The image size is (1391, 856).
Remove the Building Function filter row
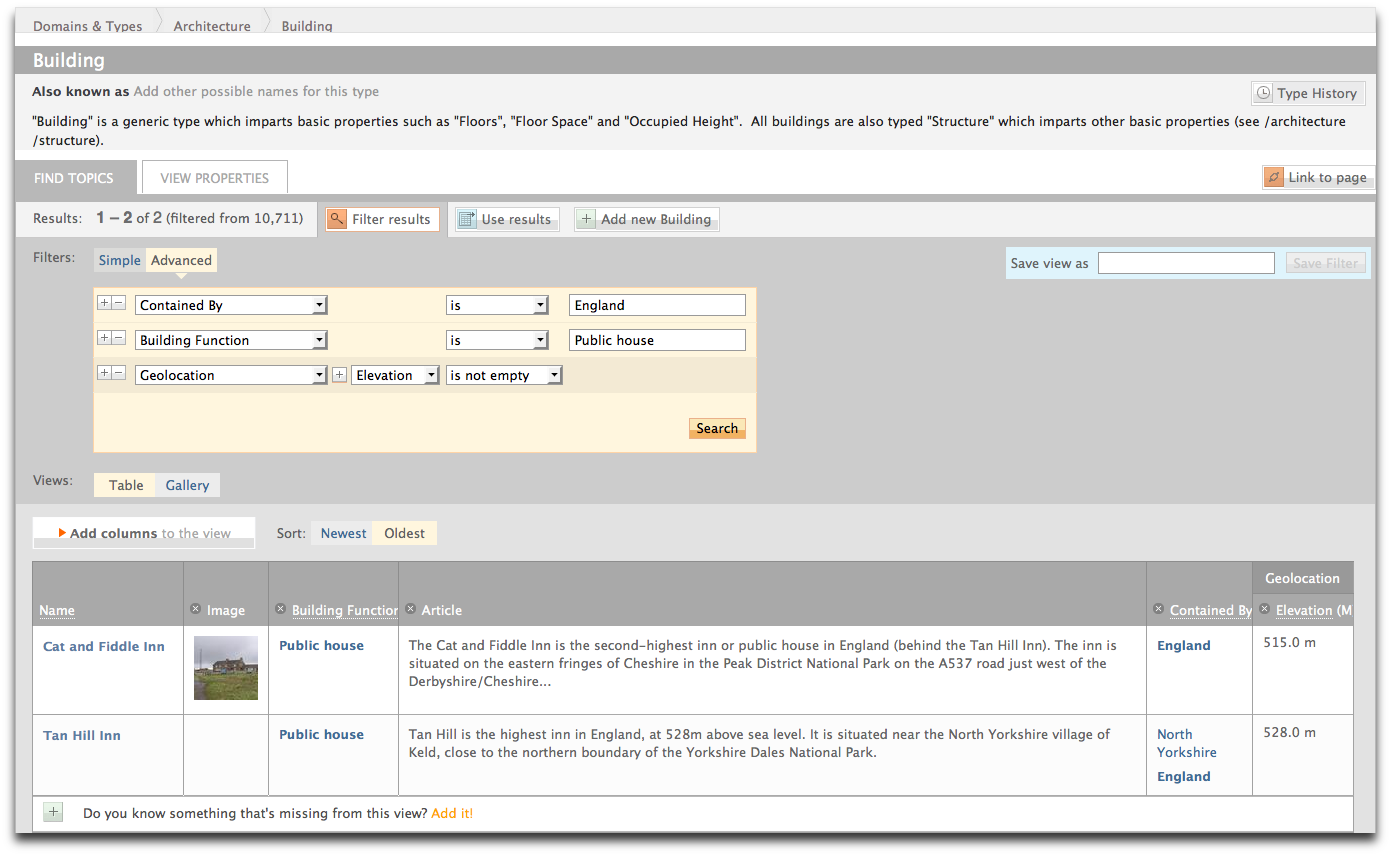click(x=118, y=338)
